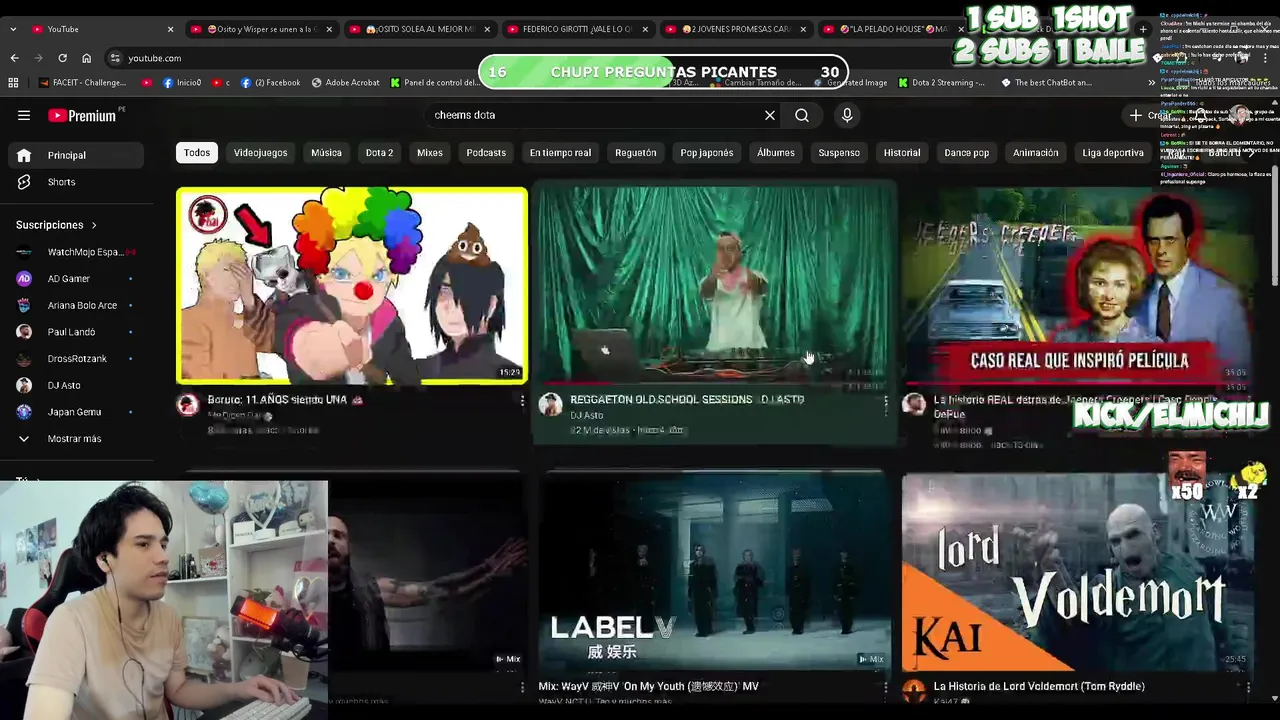Open options for Lord Voldemort video
1280x720 pixels.
[1248, 687]
